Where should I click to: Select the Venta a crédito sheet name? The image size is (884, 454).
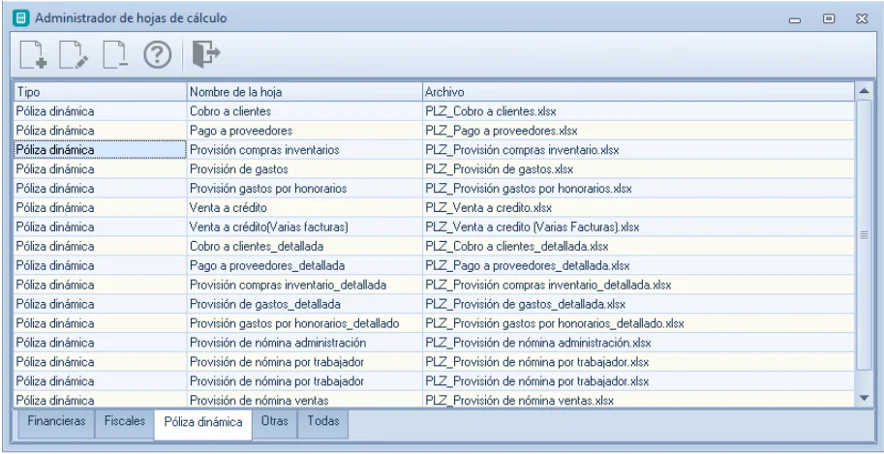tap(228, 208)
